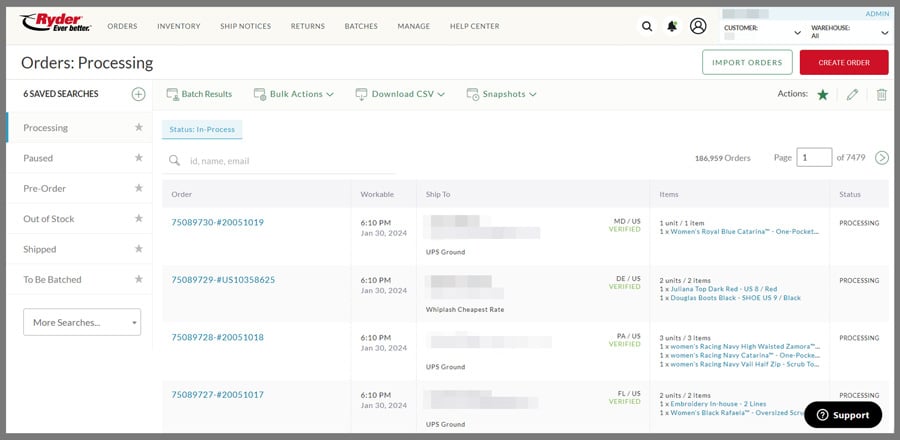Go to next page arrow
The image size is (900, 440).
point(881,157)
